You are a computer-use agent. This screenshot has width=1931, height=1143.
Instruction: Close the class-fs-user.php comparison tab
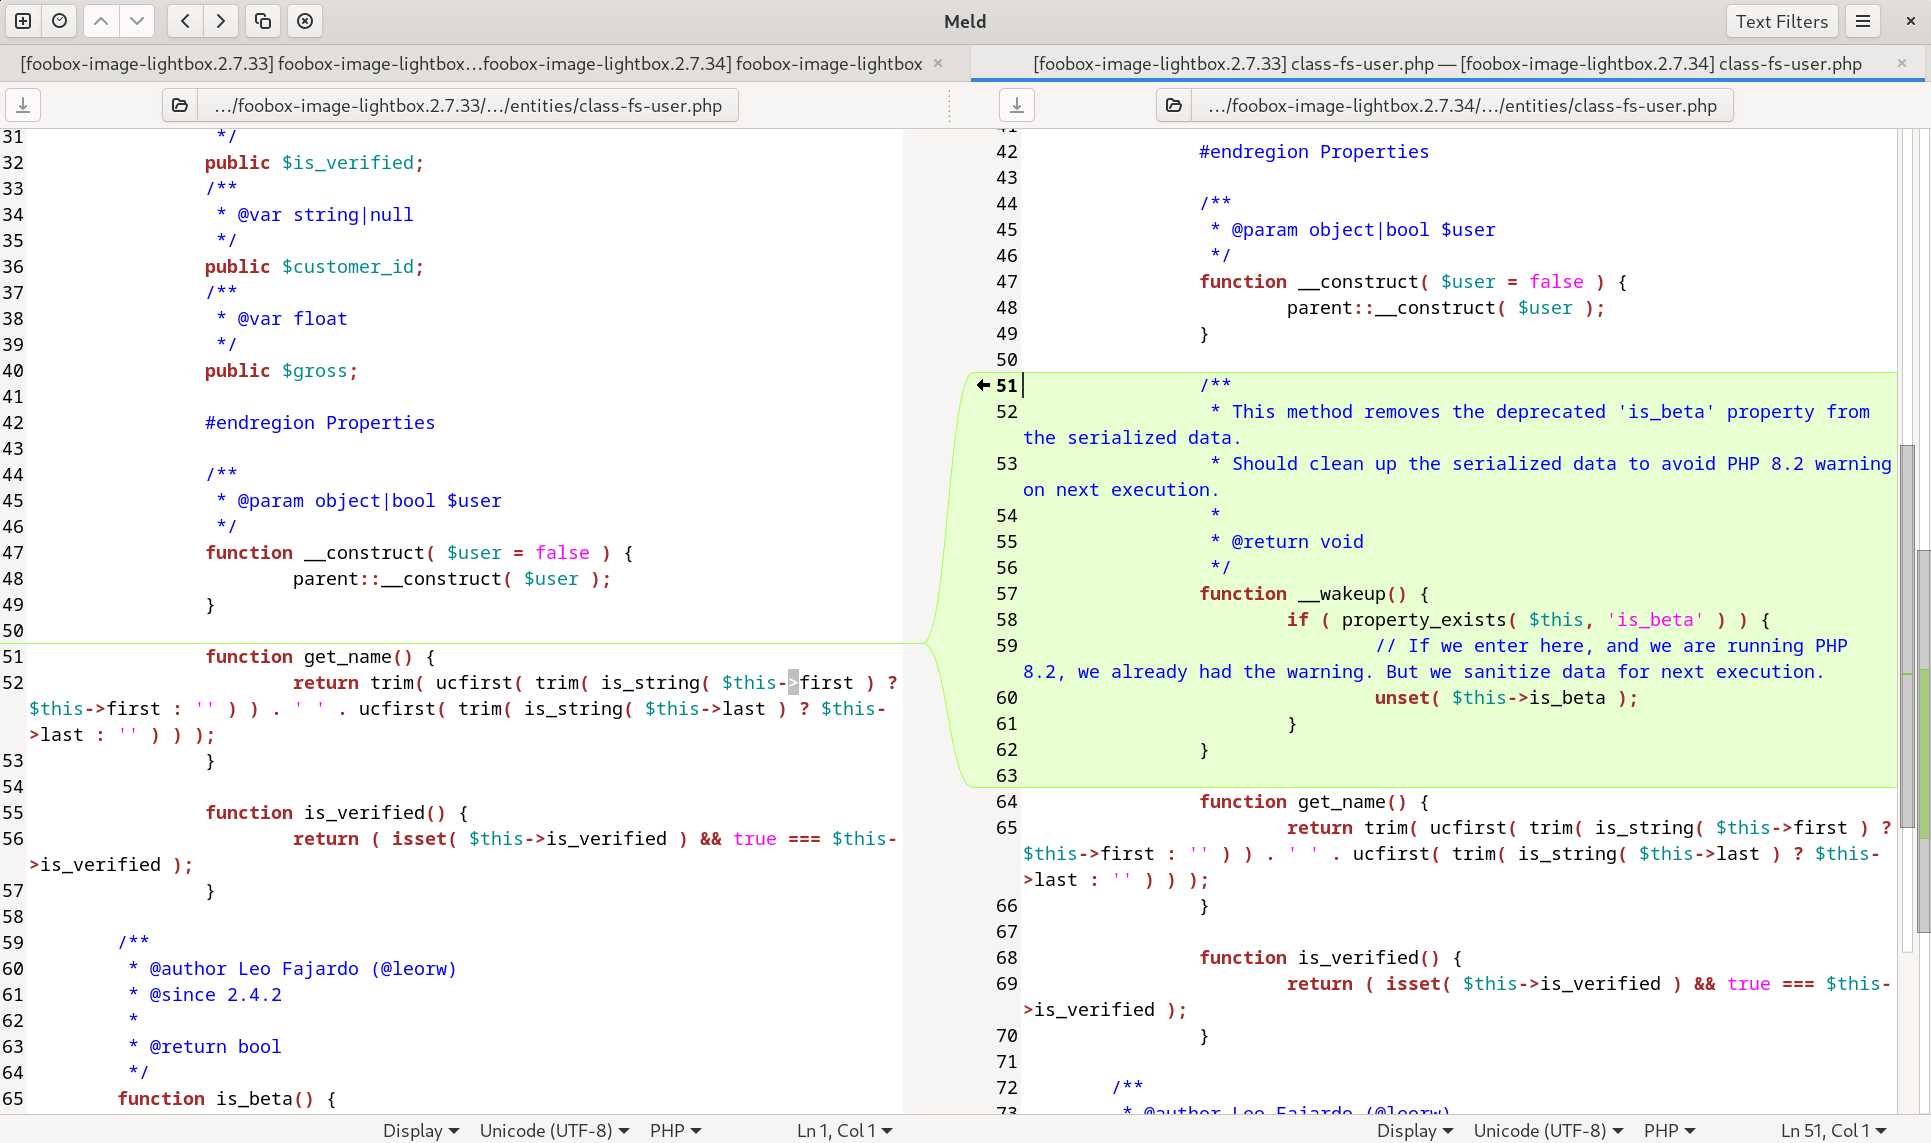(1902, 64)
